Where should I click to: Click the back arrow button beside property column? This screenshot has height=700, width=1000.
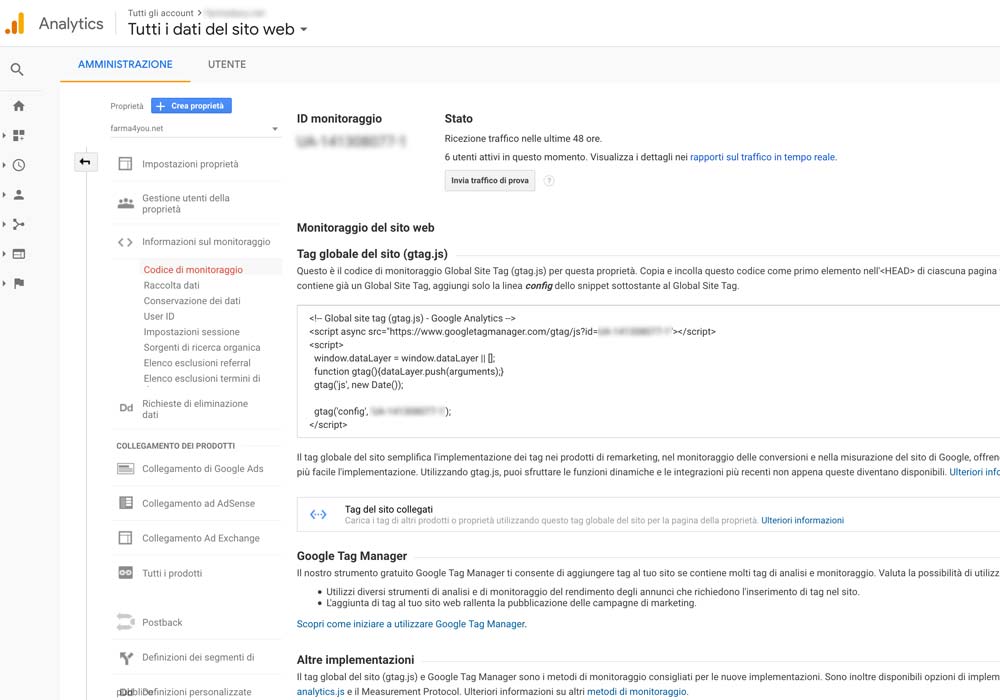[85, 162]
